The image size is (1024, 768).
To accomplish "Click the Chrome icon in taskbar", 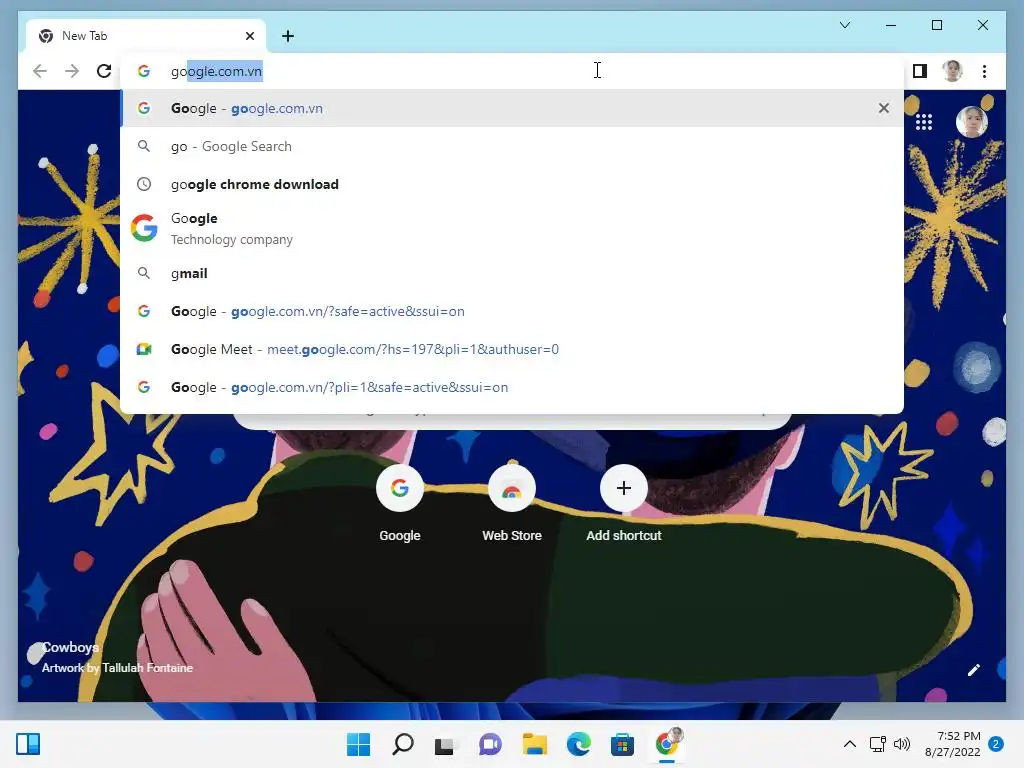I will pos(667,744).
